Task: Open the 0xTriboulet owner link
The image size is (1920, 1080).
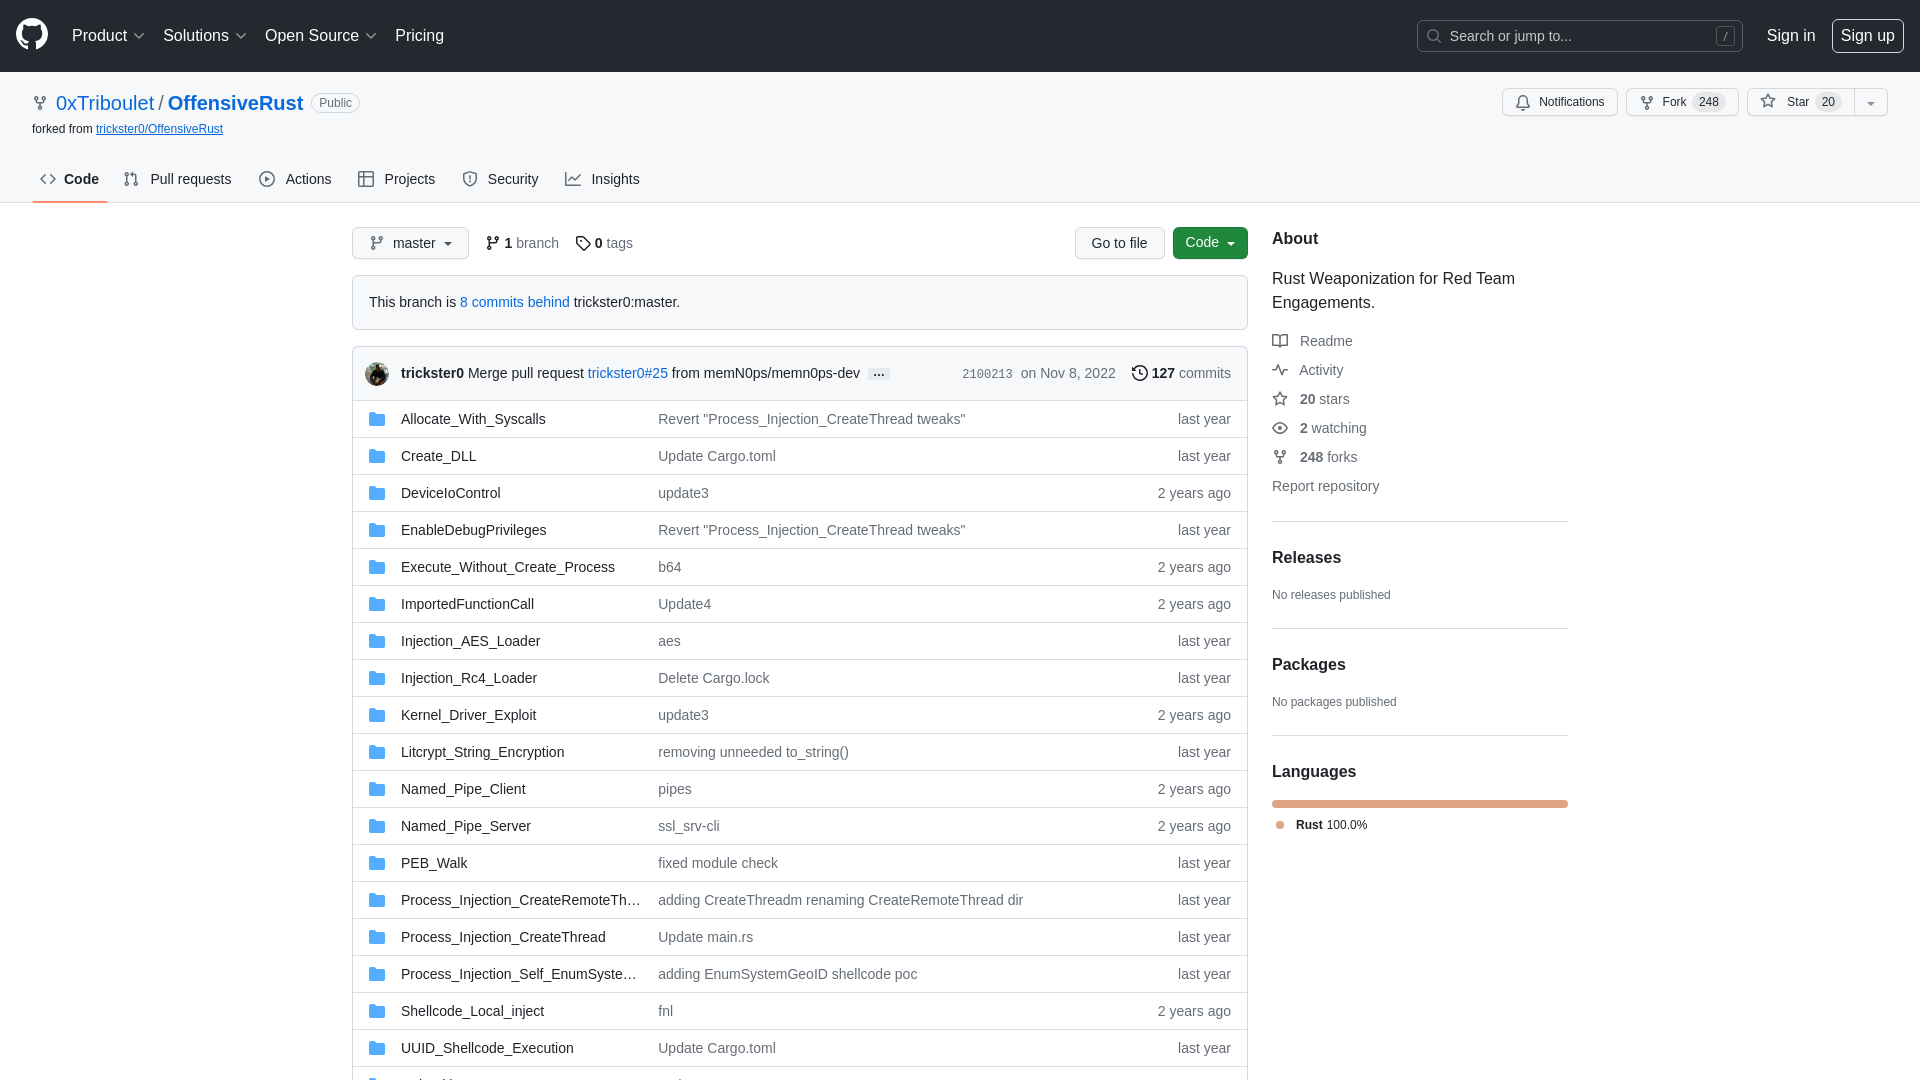Action: [x=105, y=103]
